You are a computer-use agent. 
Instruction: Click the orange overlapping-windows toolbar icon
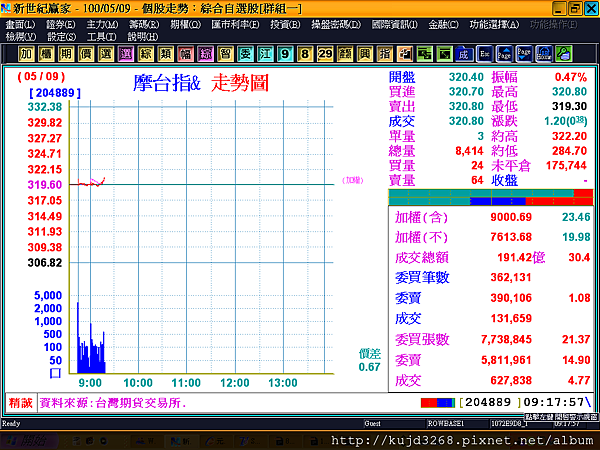tap(404, 54)
